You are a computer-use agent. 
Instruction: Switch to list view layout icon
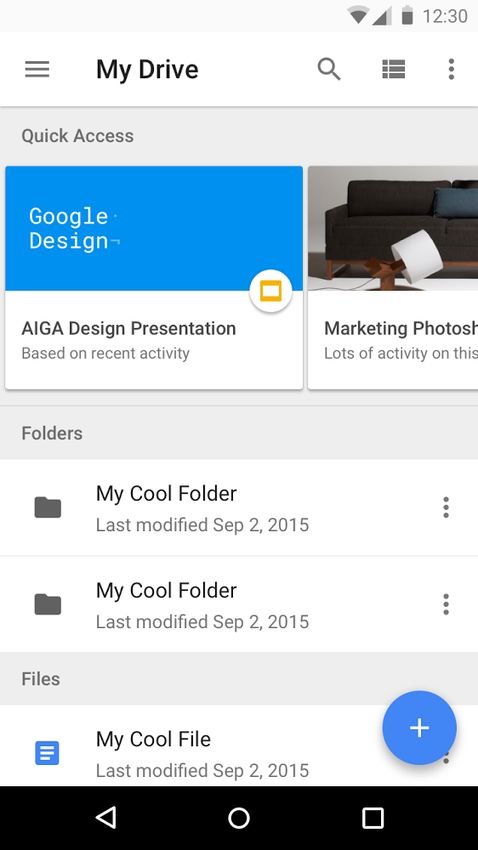(x=393, y=69)
